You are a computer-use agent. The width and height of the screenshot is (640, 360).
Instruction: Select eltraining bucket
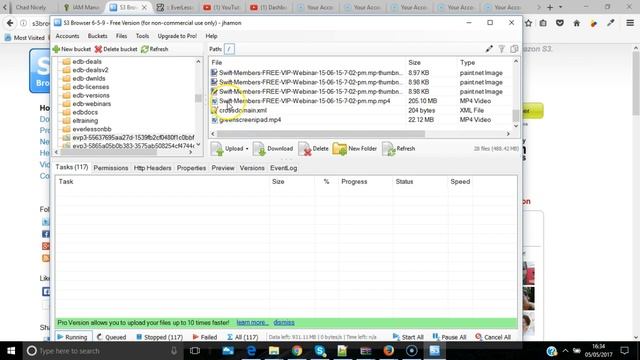(85, 120)
